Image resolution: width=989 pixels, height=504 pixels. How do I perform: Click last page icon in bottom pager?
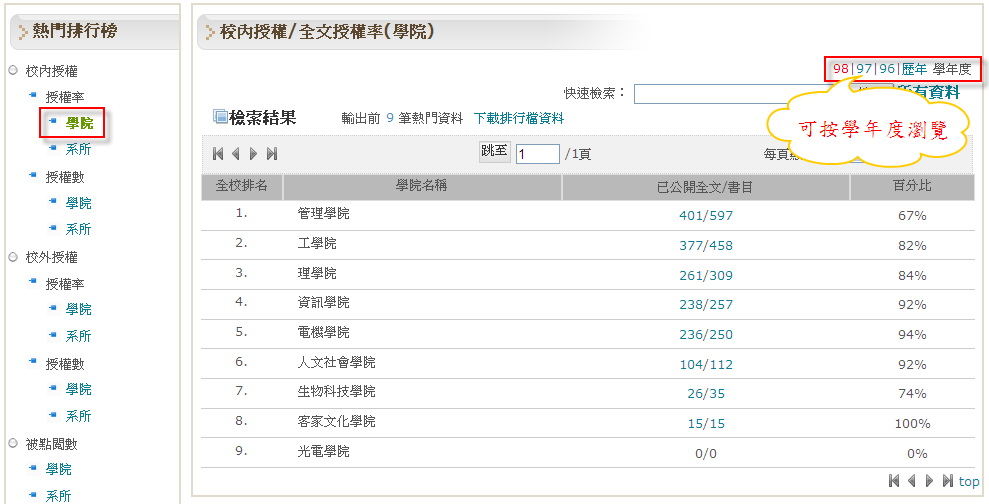946,481
